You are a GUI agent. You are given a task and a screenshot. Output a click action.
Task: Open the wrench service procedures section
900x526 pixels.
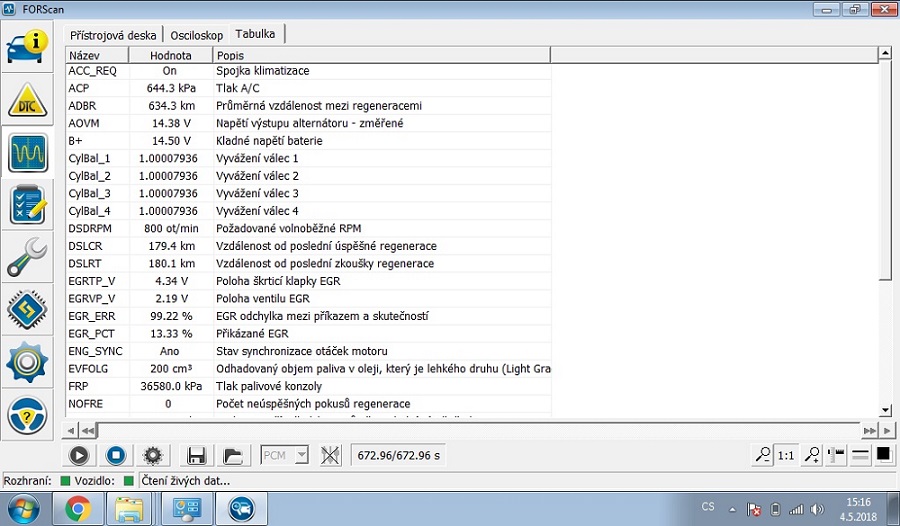29,258
